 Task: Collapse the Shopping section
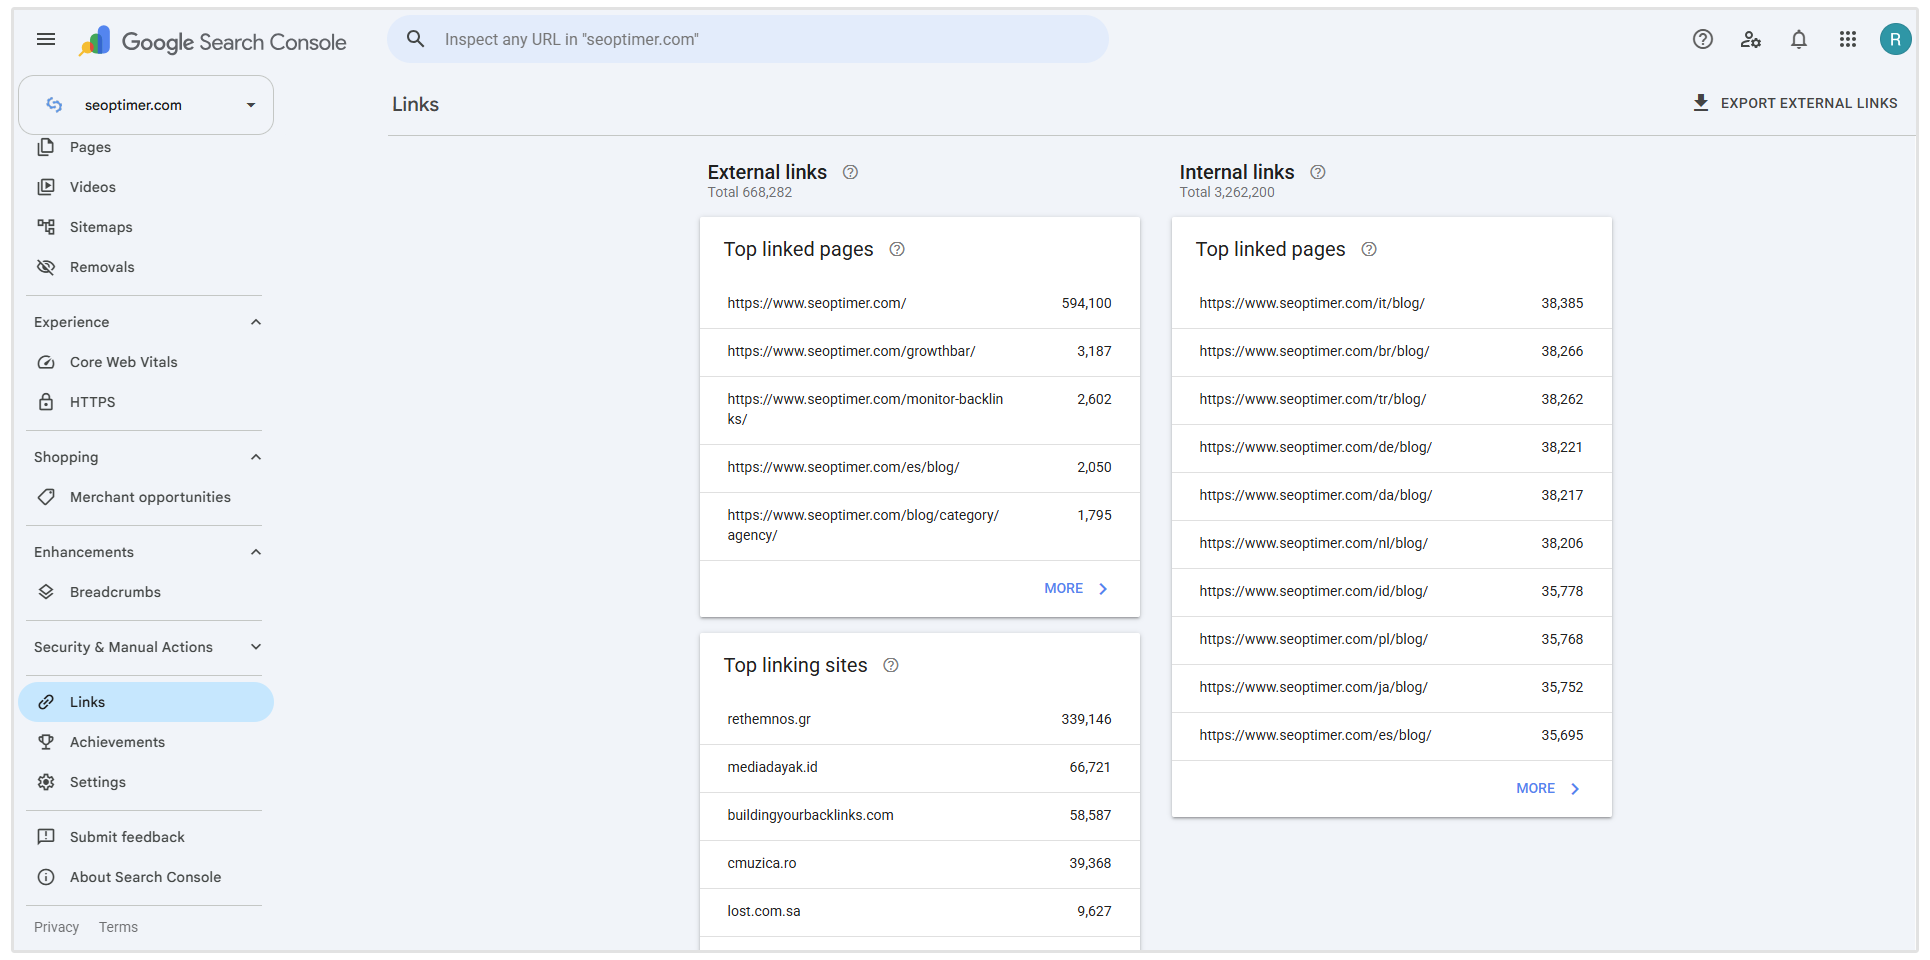[x=256, y=457]
